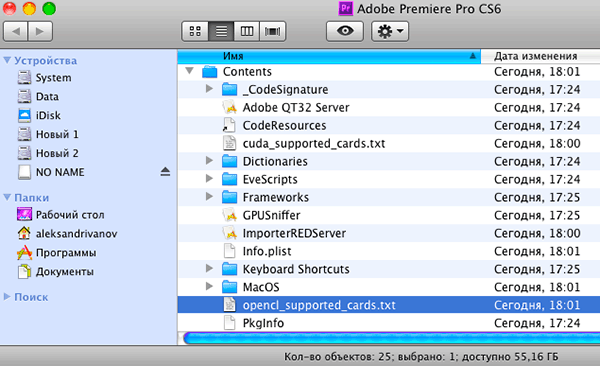
Task: Switch to column view
Action: point(246,31)
